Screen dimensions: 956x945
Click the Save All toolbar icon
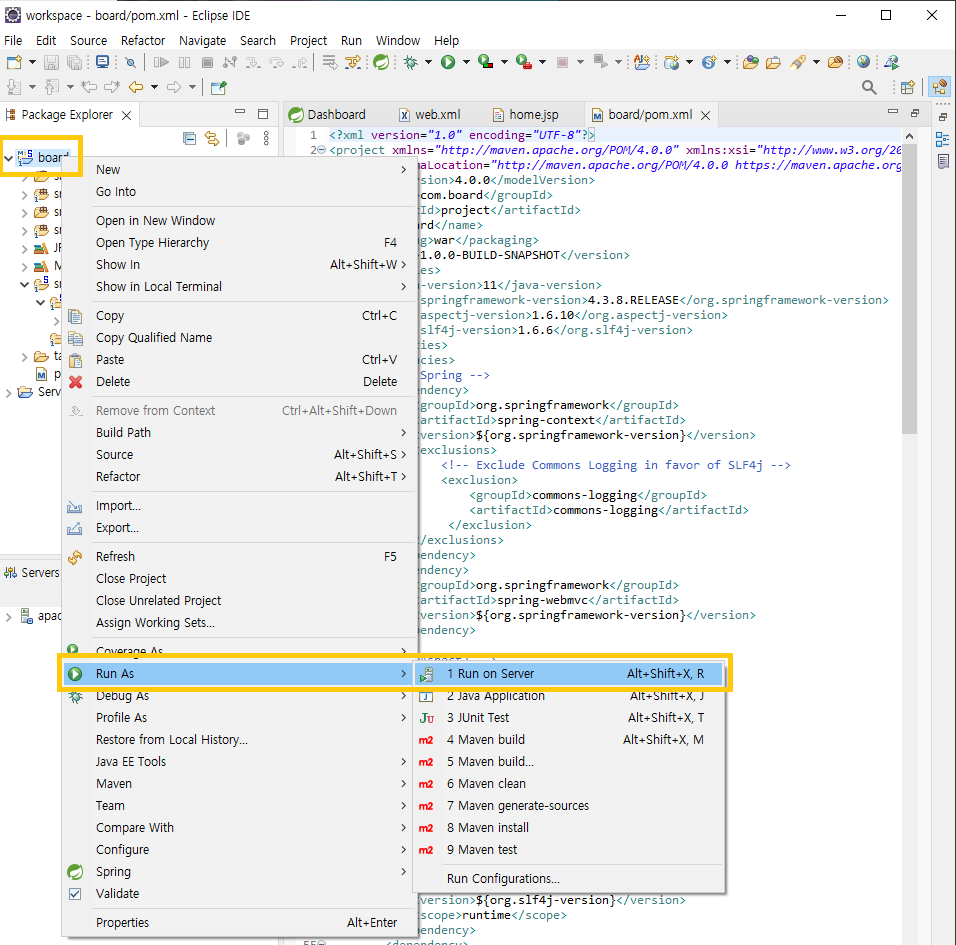click(x=74, y=62)
